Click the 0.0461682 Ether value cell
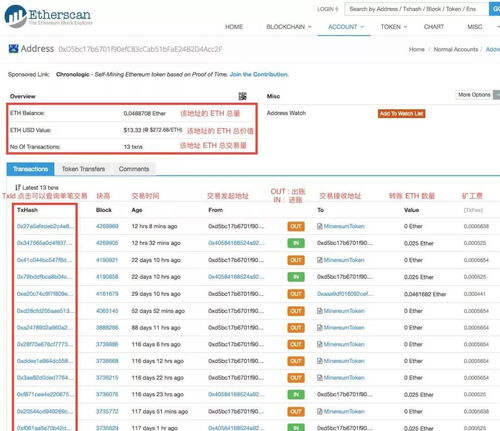 (x=425, y=294)
